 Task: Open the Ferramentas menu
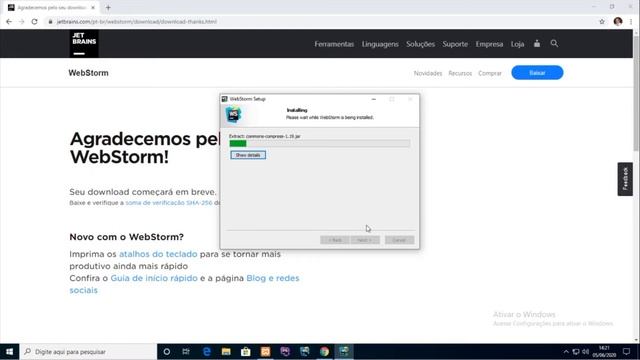point(334,44)
